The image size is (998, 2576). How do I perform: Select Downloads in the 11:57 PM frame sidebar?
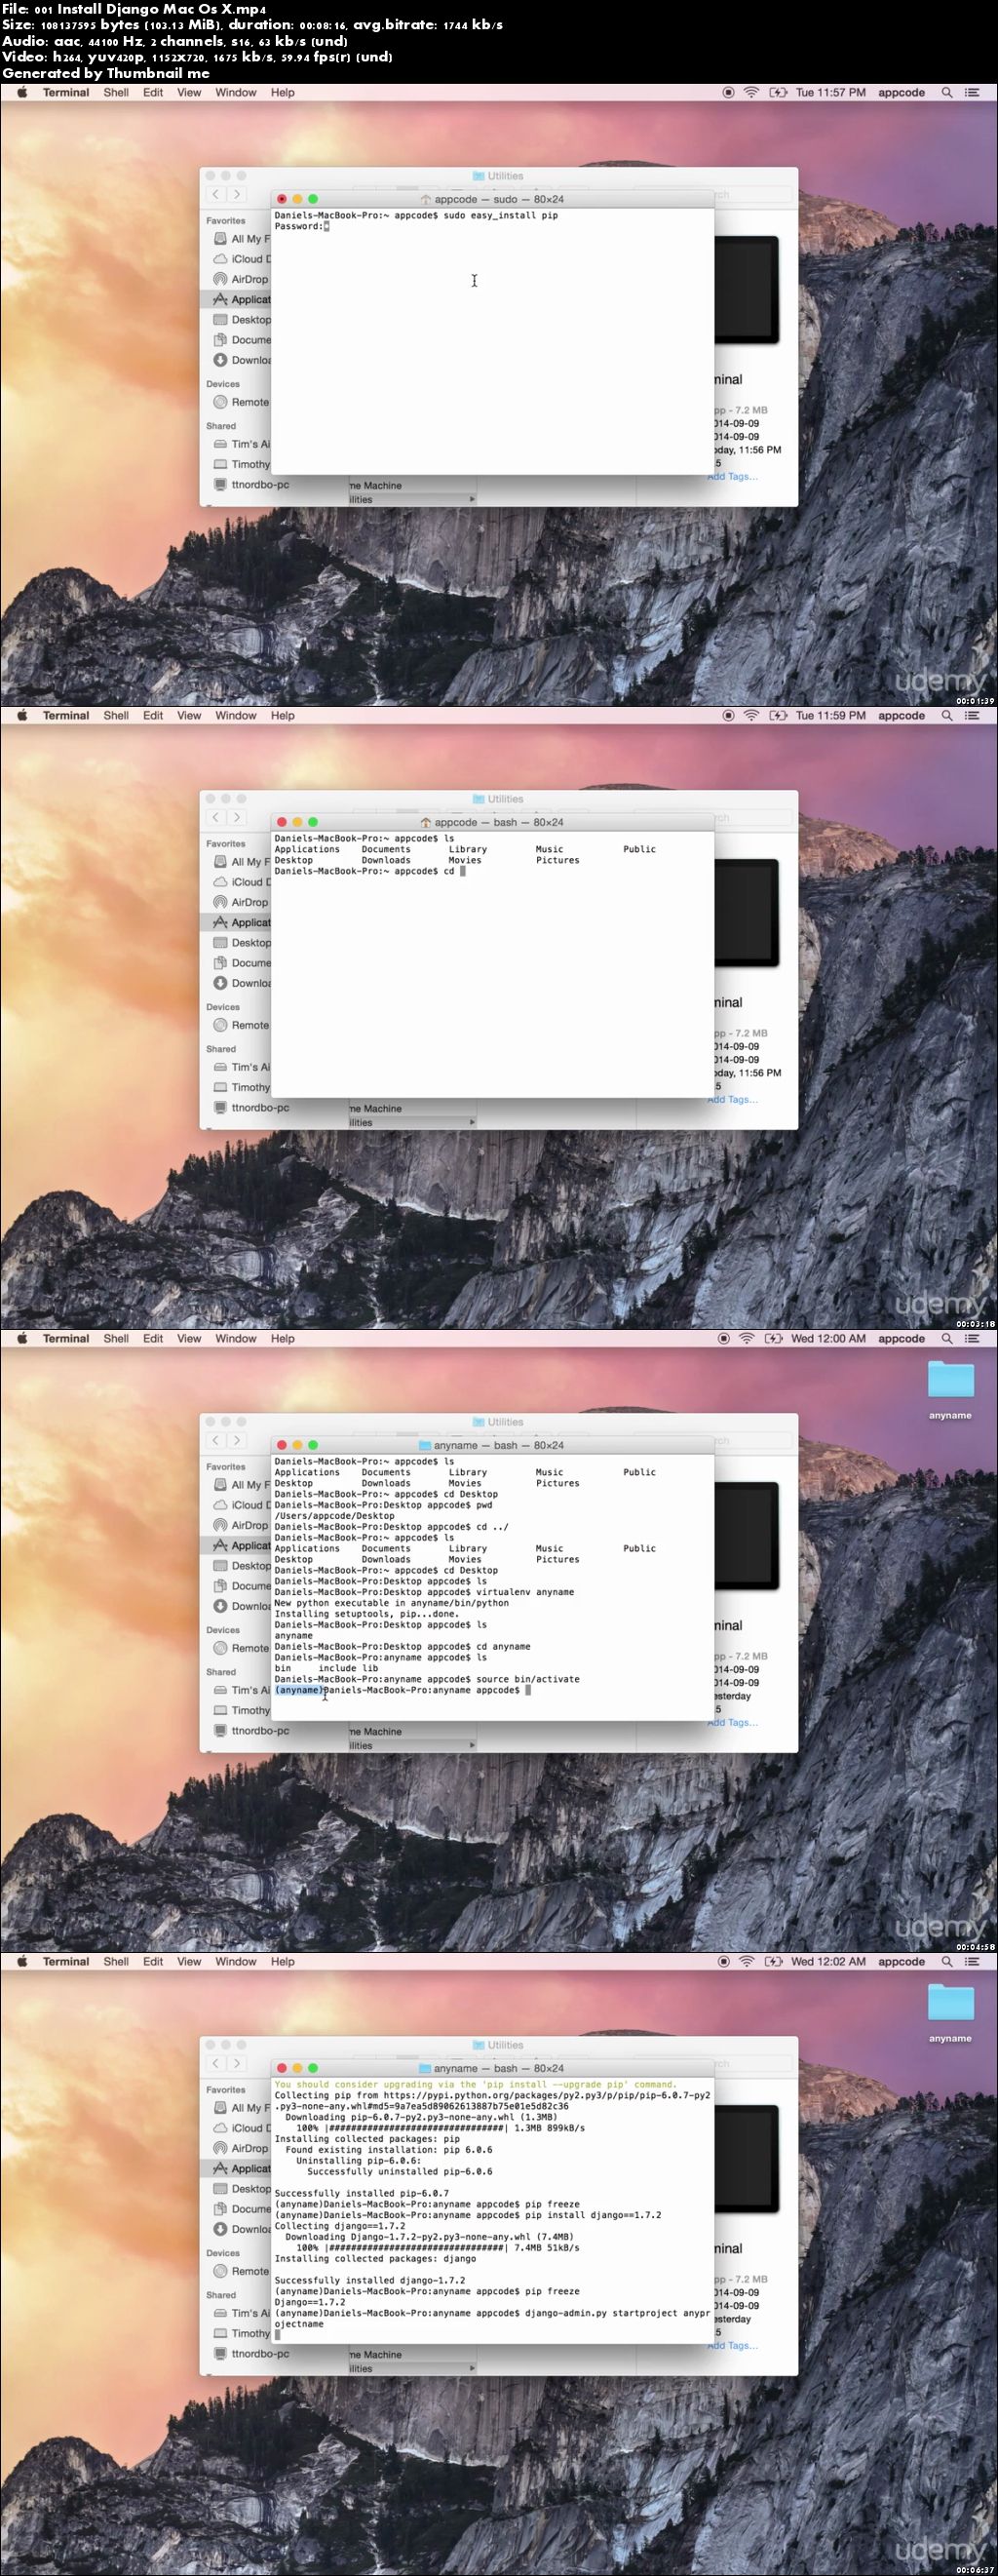tap(241, 360)
